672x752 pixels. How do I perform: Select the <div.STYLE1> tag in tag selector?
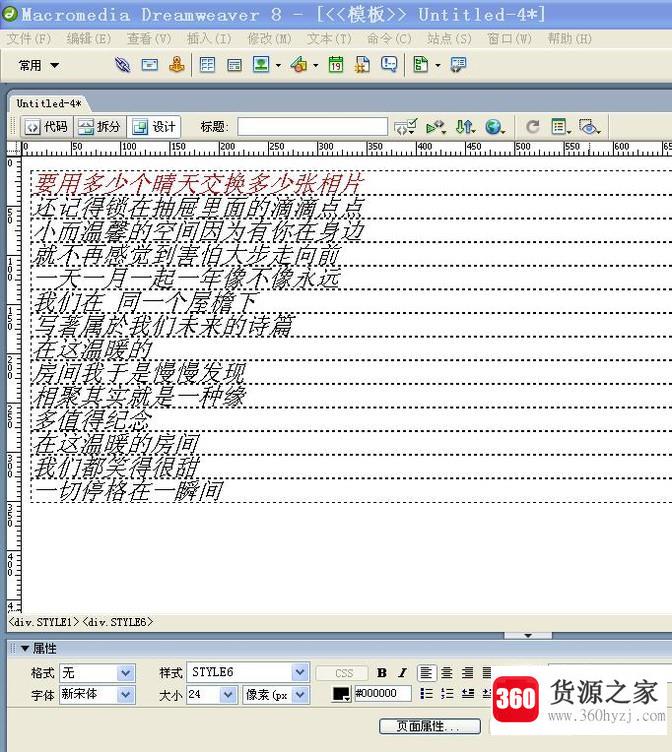(x=44, y=622)
